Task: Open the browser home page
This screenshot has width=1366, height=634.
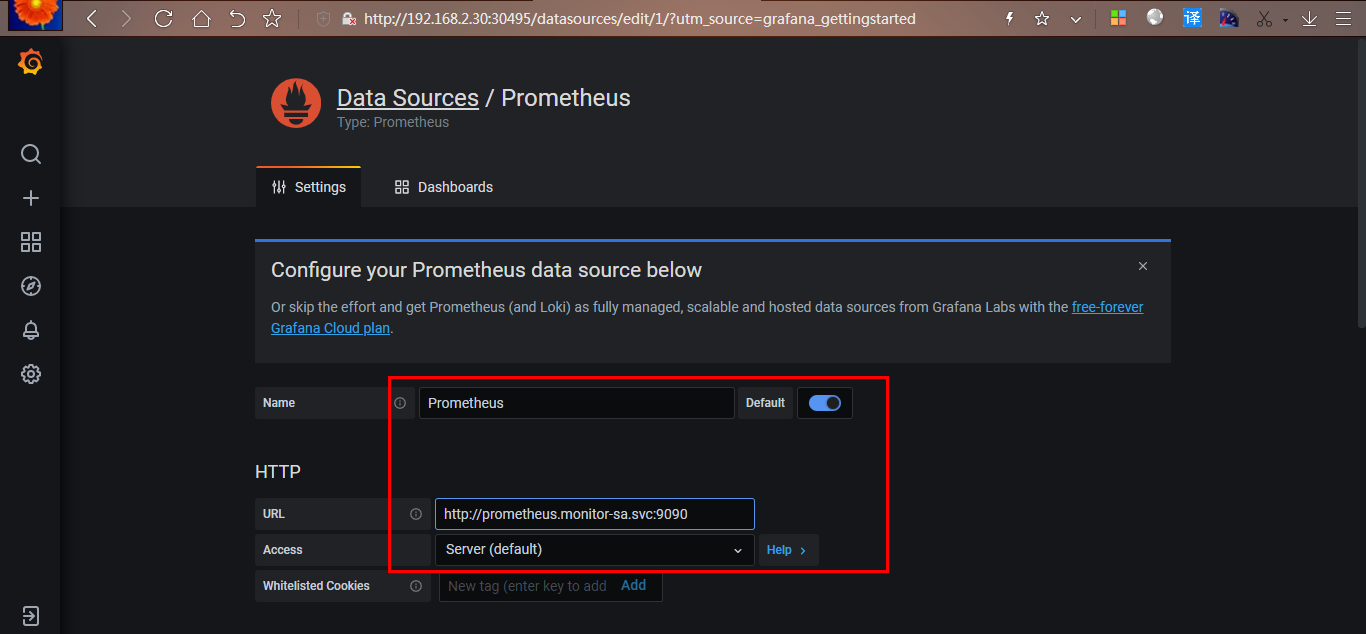Action: [x=201, y=18]
